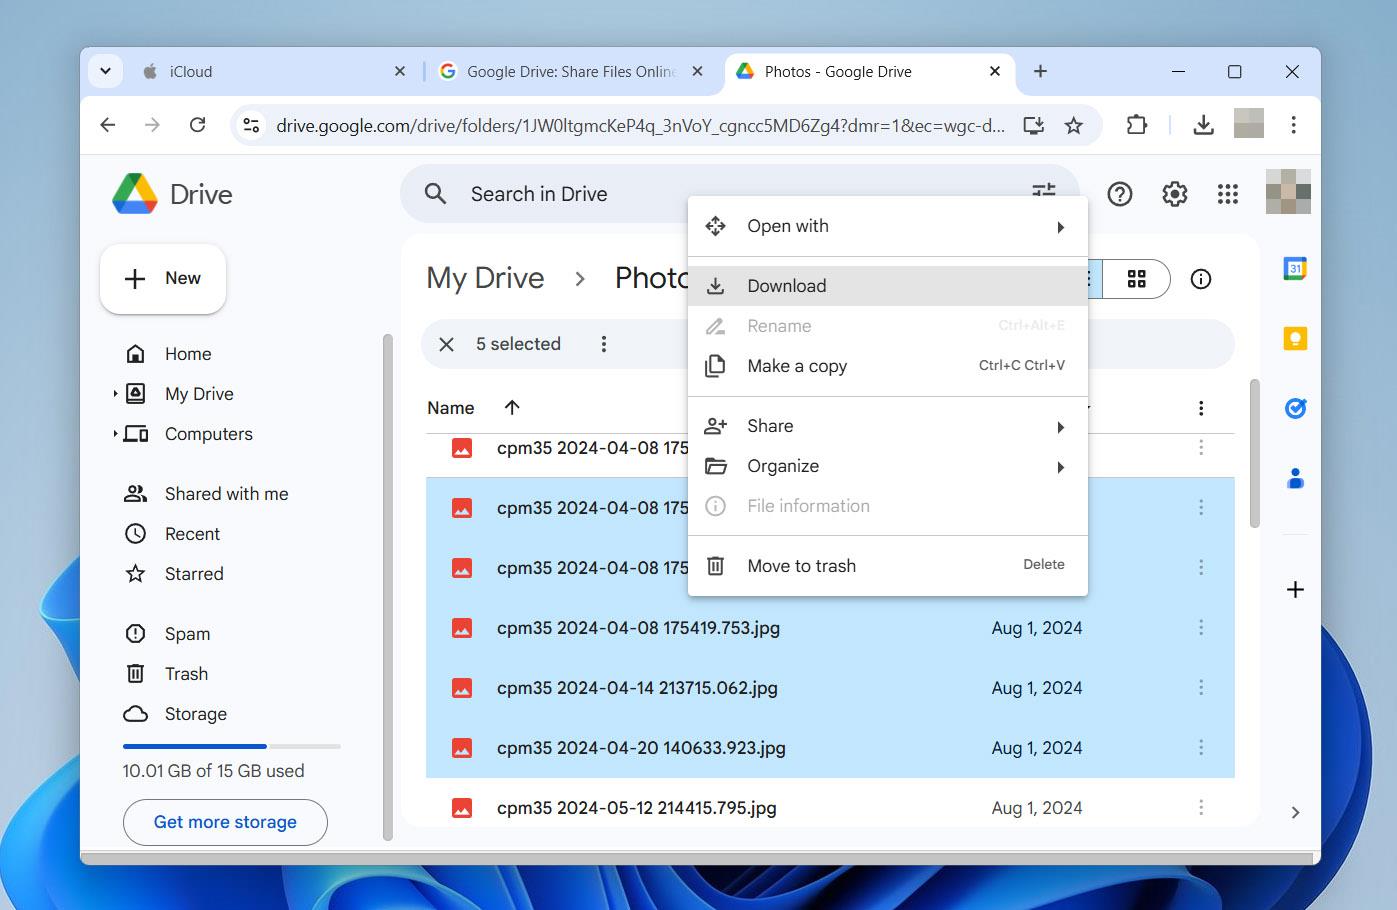
Task: Switch to Google Drive: Share Files tab
Action: click(570, 71)
